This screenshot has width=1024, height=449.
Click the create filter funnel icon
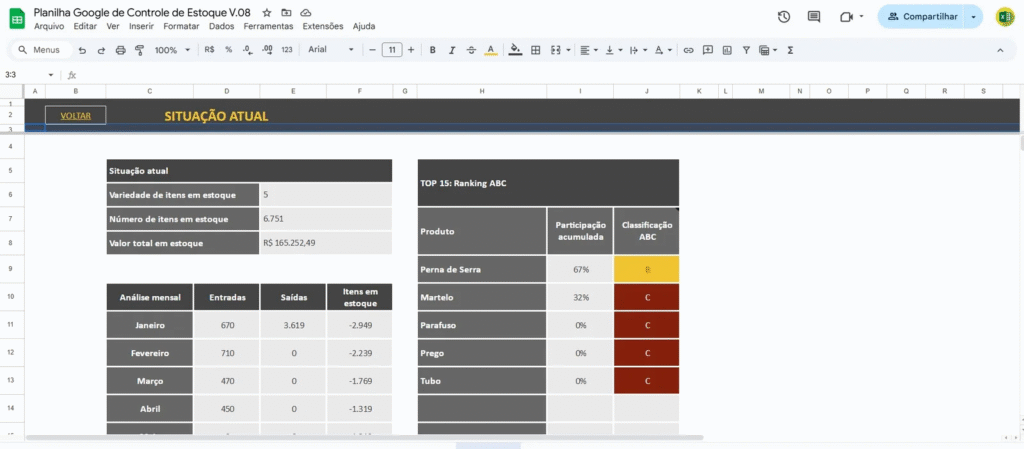pyautogui.click(x=745, y=50)
